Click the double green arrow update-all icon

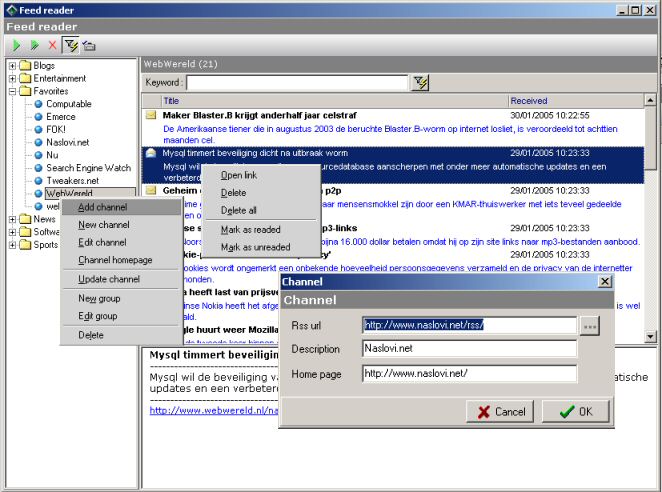click(x=35, y=45)
